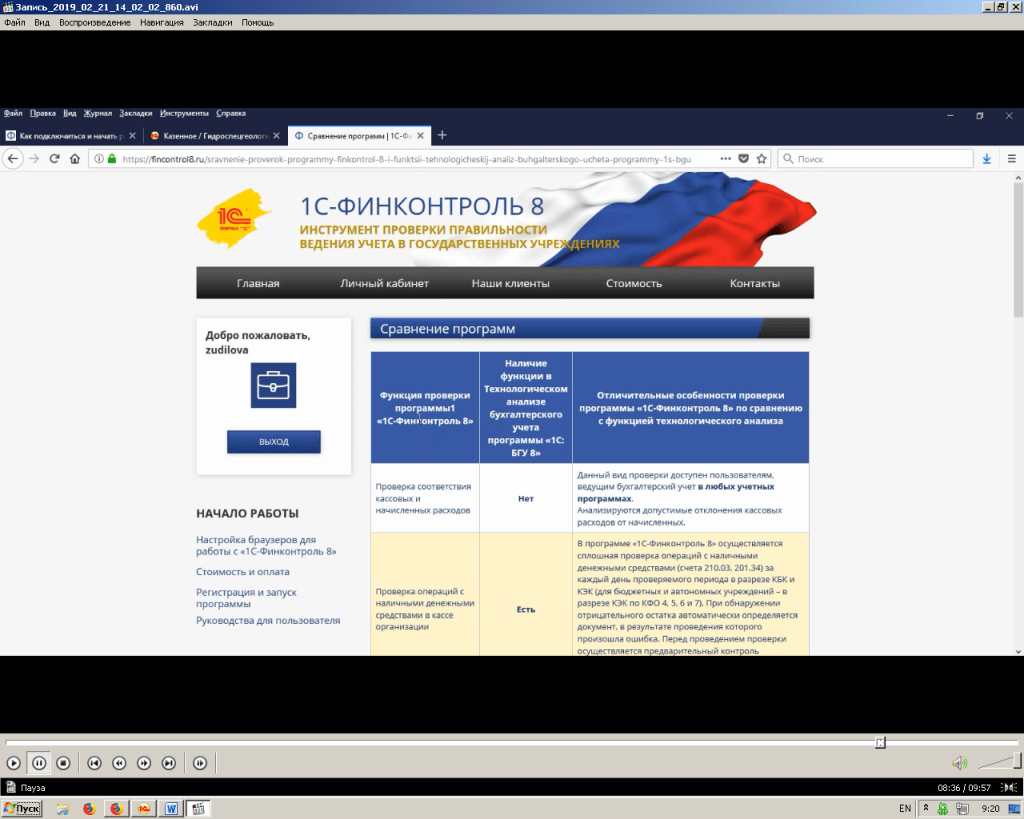Click the green padlock site security icon

112,159
